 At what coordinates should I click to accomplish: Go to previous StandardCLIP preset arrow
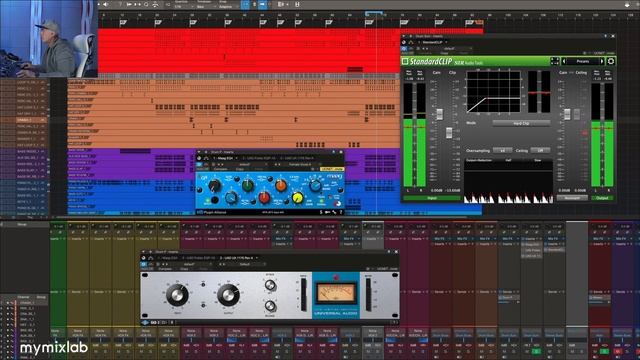[x=564, y=61]
